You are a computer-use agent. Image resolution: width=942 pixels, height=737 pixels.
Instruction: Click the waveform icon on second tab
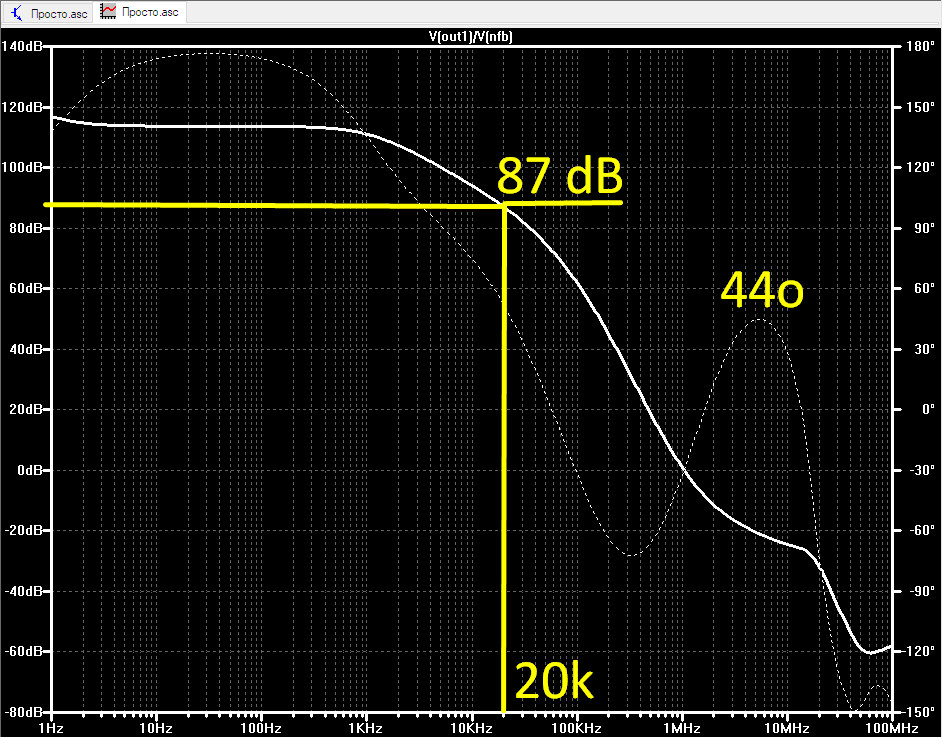[108, 11]
